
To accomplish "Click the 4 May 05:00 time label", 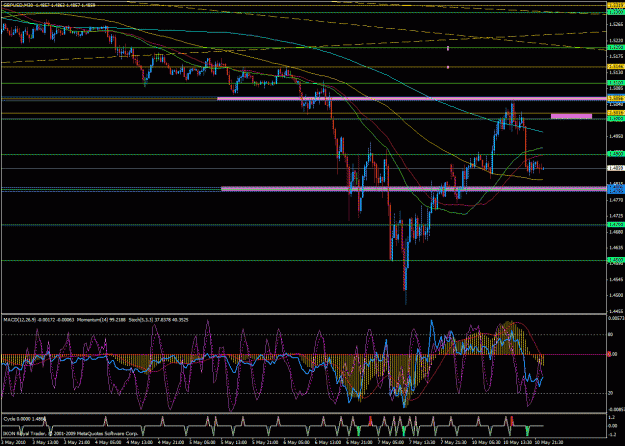I will [108, 442].
